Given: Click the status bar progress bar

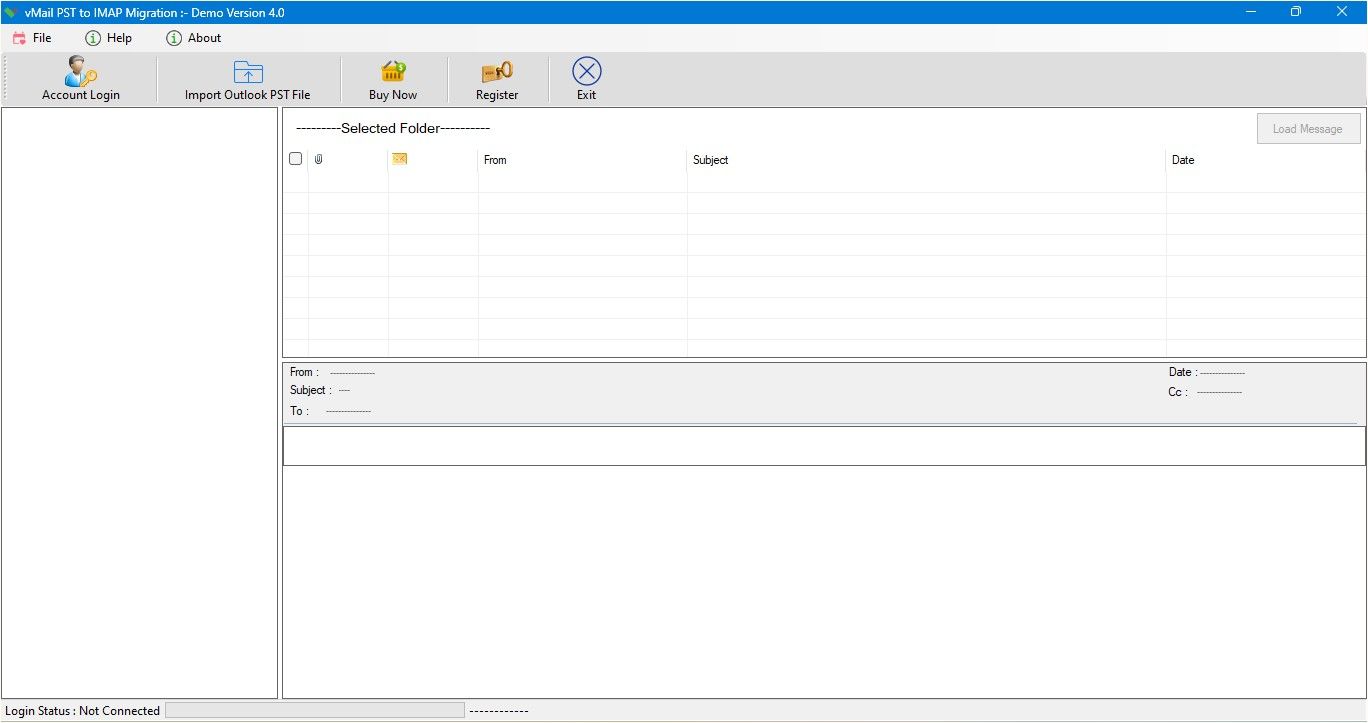Looking at the screenshot, I should [x=315, y=710].
